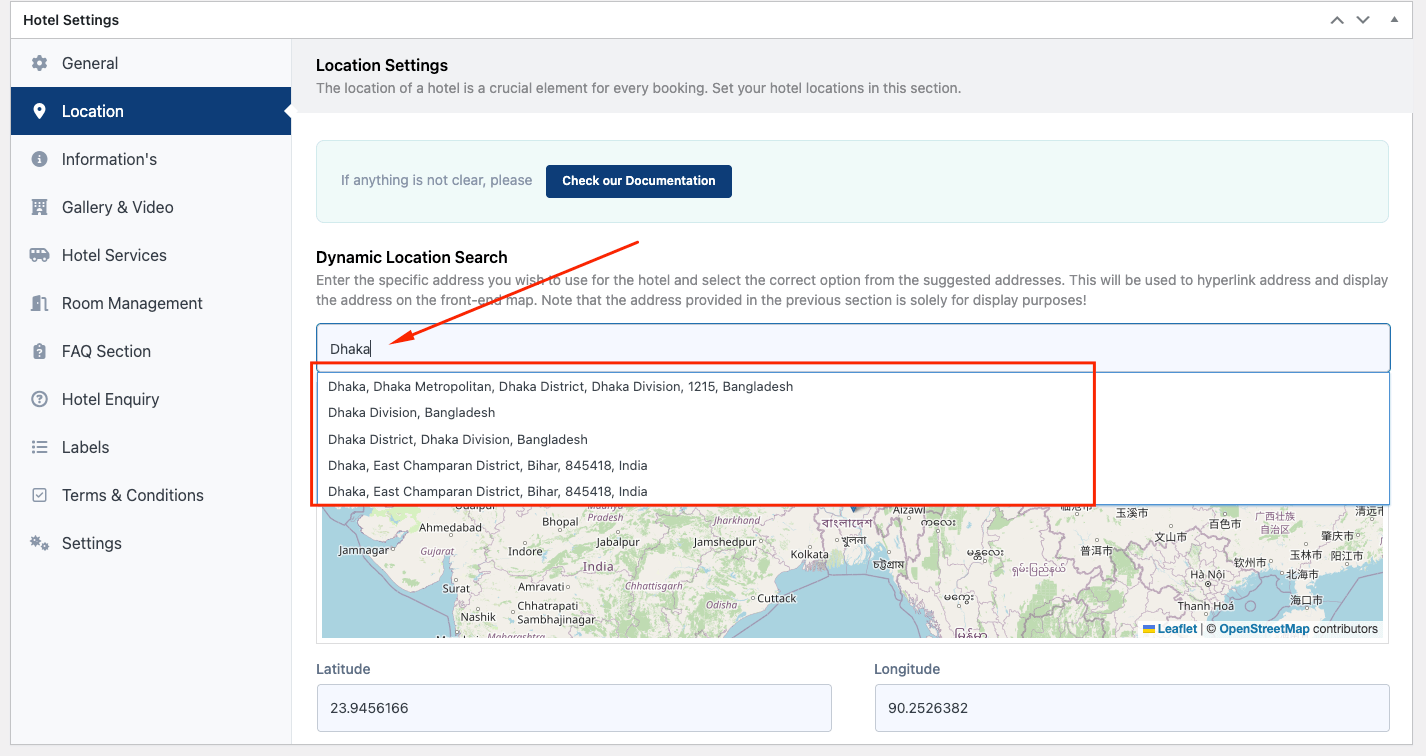Click the Hotel Enquiry question mark icon
Image resolution: width=1426 pixels, height=756 pixels.
[x=39, y=399]
